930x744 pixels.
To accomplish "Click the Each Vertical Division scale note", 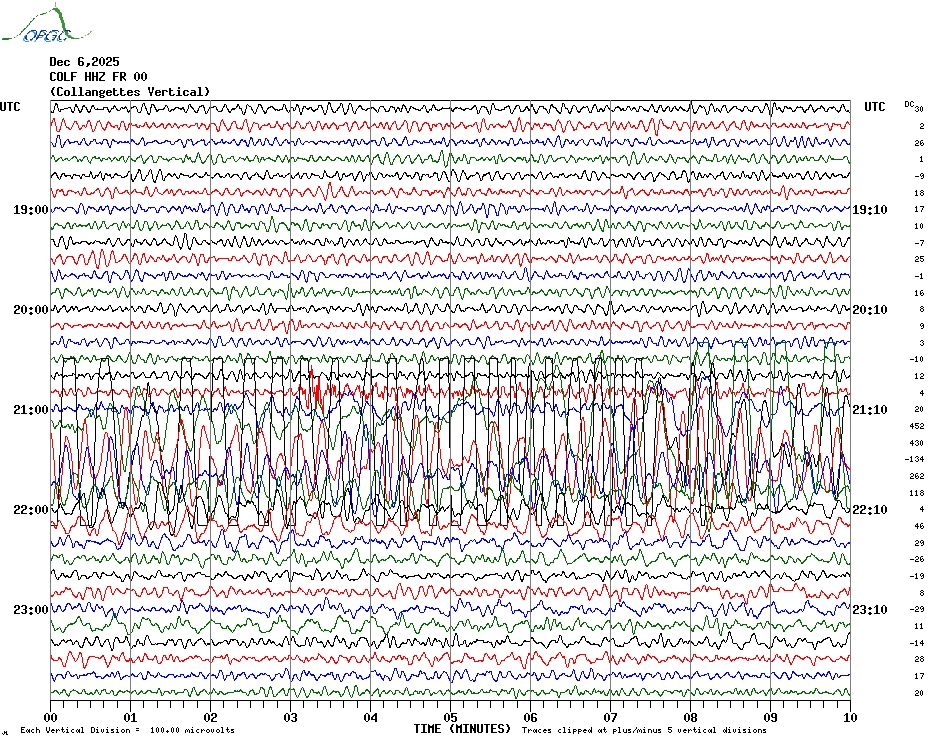I will point(127,731).
